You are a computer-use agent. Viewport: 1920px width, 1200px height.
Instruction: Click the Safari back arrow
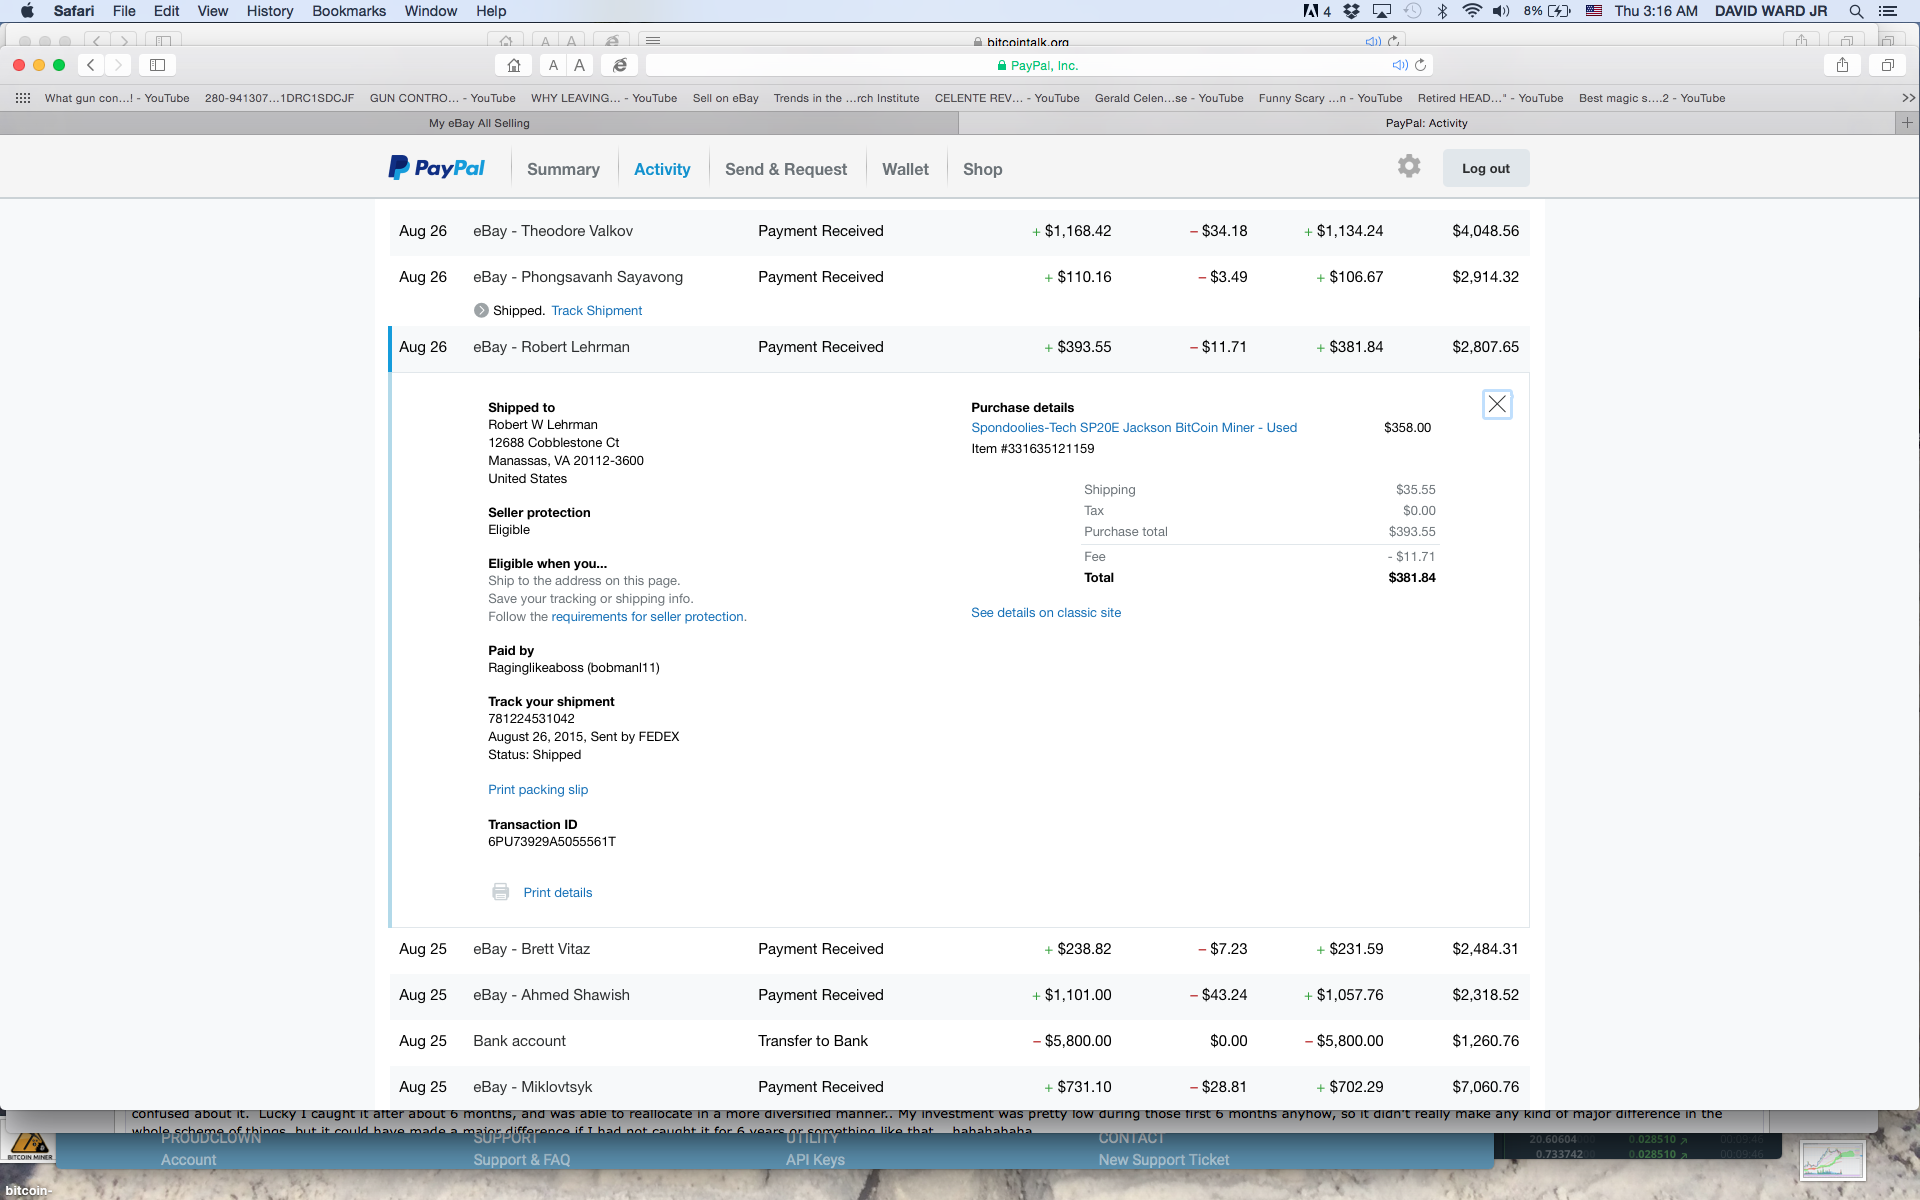point(90,65)
